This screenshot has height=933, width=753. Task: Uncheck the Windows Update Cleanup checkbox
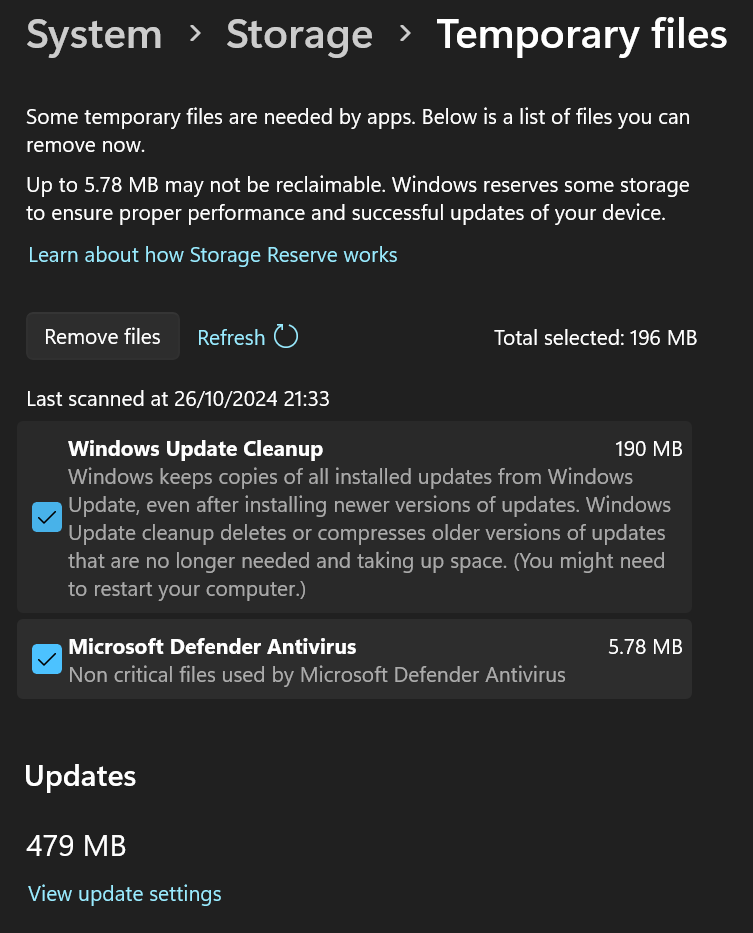click(47, 517)
